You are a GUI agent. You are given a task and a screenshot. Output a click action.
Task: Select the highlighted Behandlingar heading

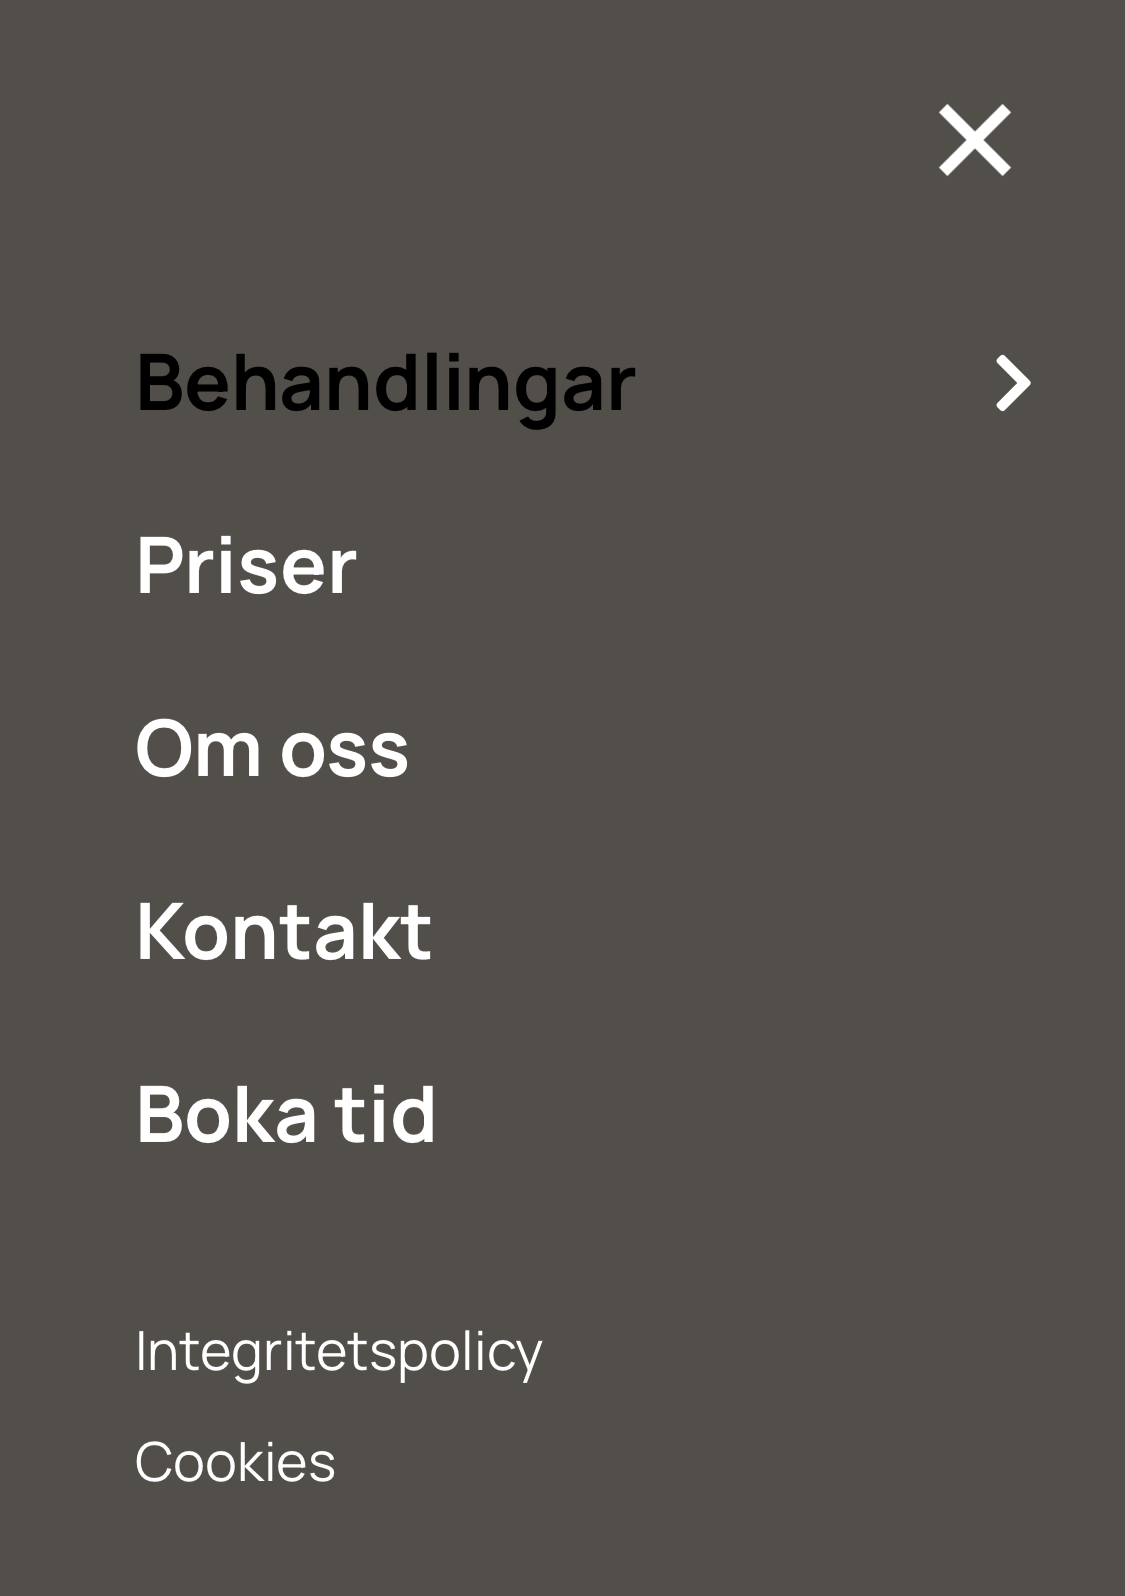(385, 384)
